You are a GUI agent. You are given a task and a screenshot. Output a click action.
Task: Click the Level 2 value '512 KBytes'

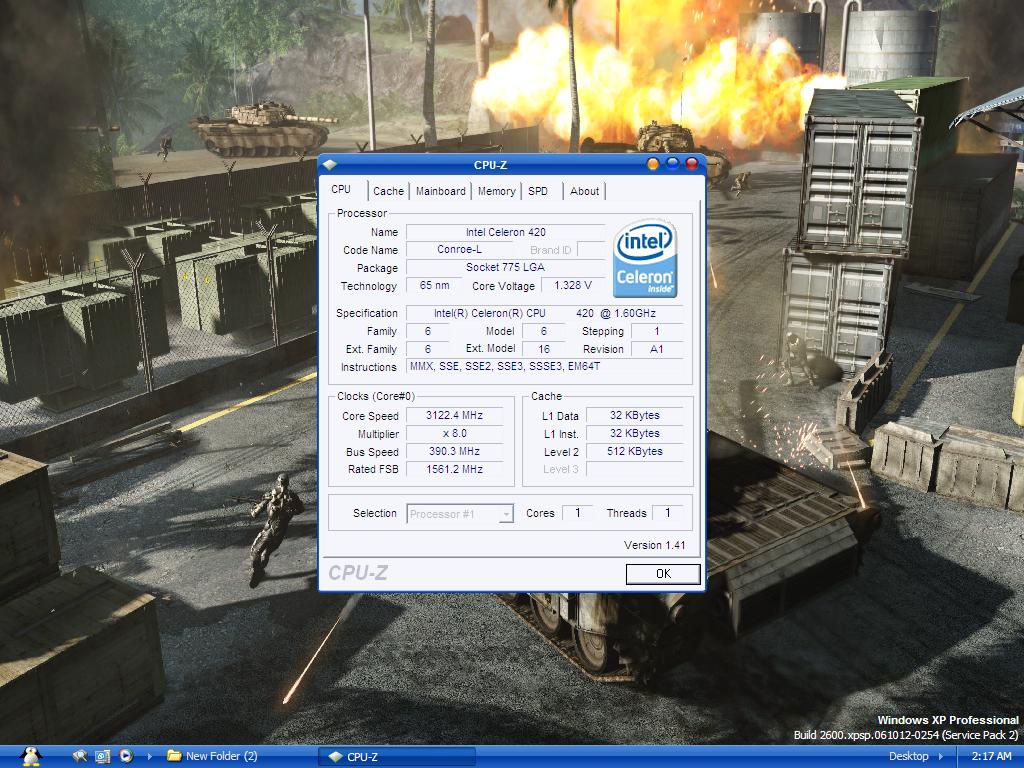635,452
